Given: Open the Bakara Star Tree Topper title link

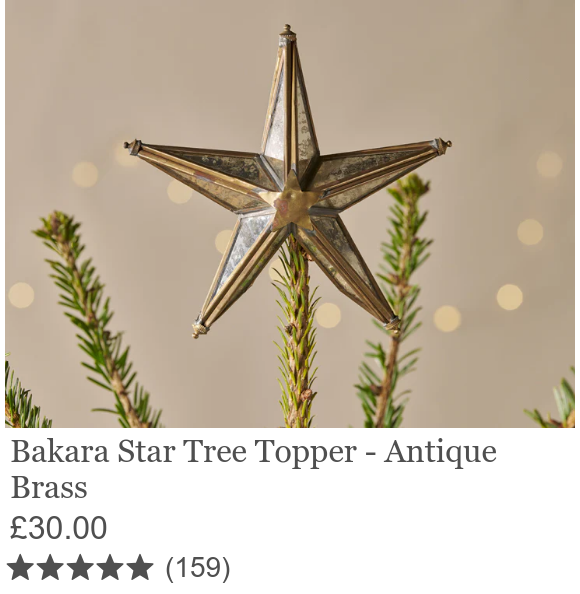Looking at the screenshot, I should click(x=253, y=469).
